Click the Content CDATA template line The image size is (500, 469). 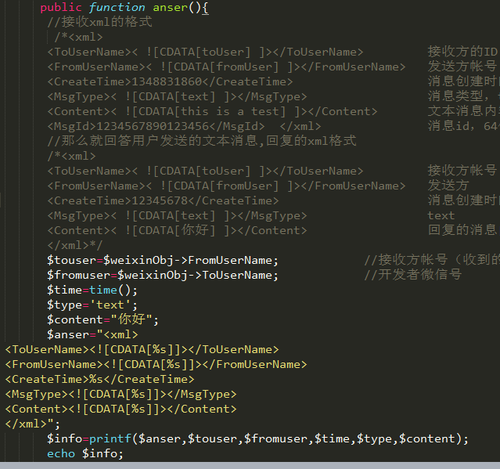[121, 409]
